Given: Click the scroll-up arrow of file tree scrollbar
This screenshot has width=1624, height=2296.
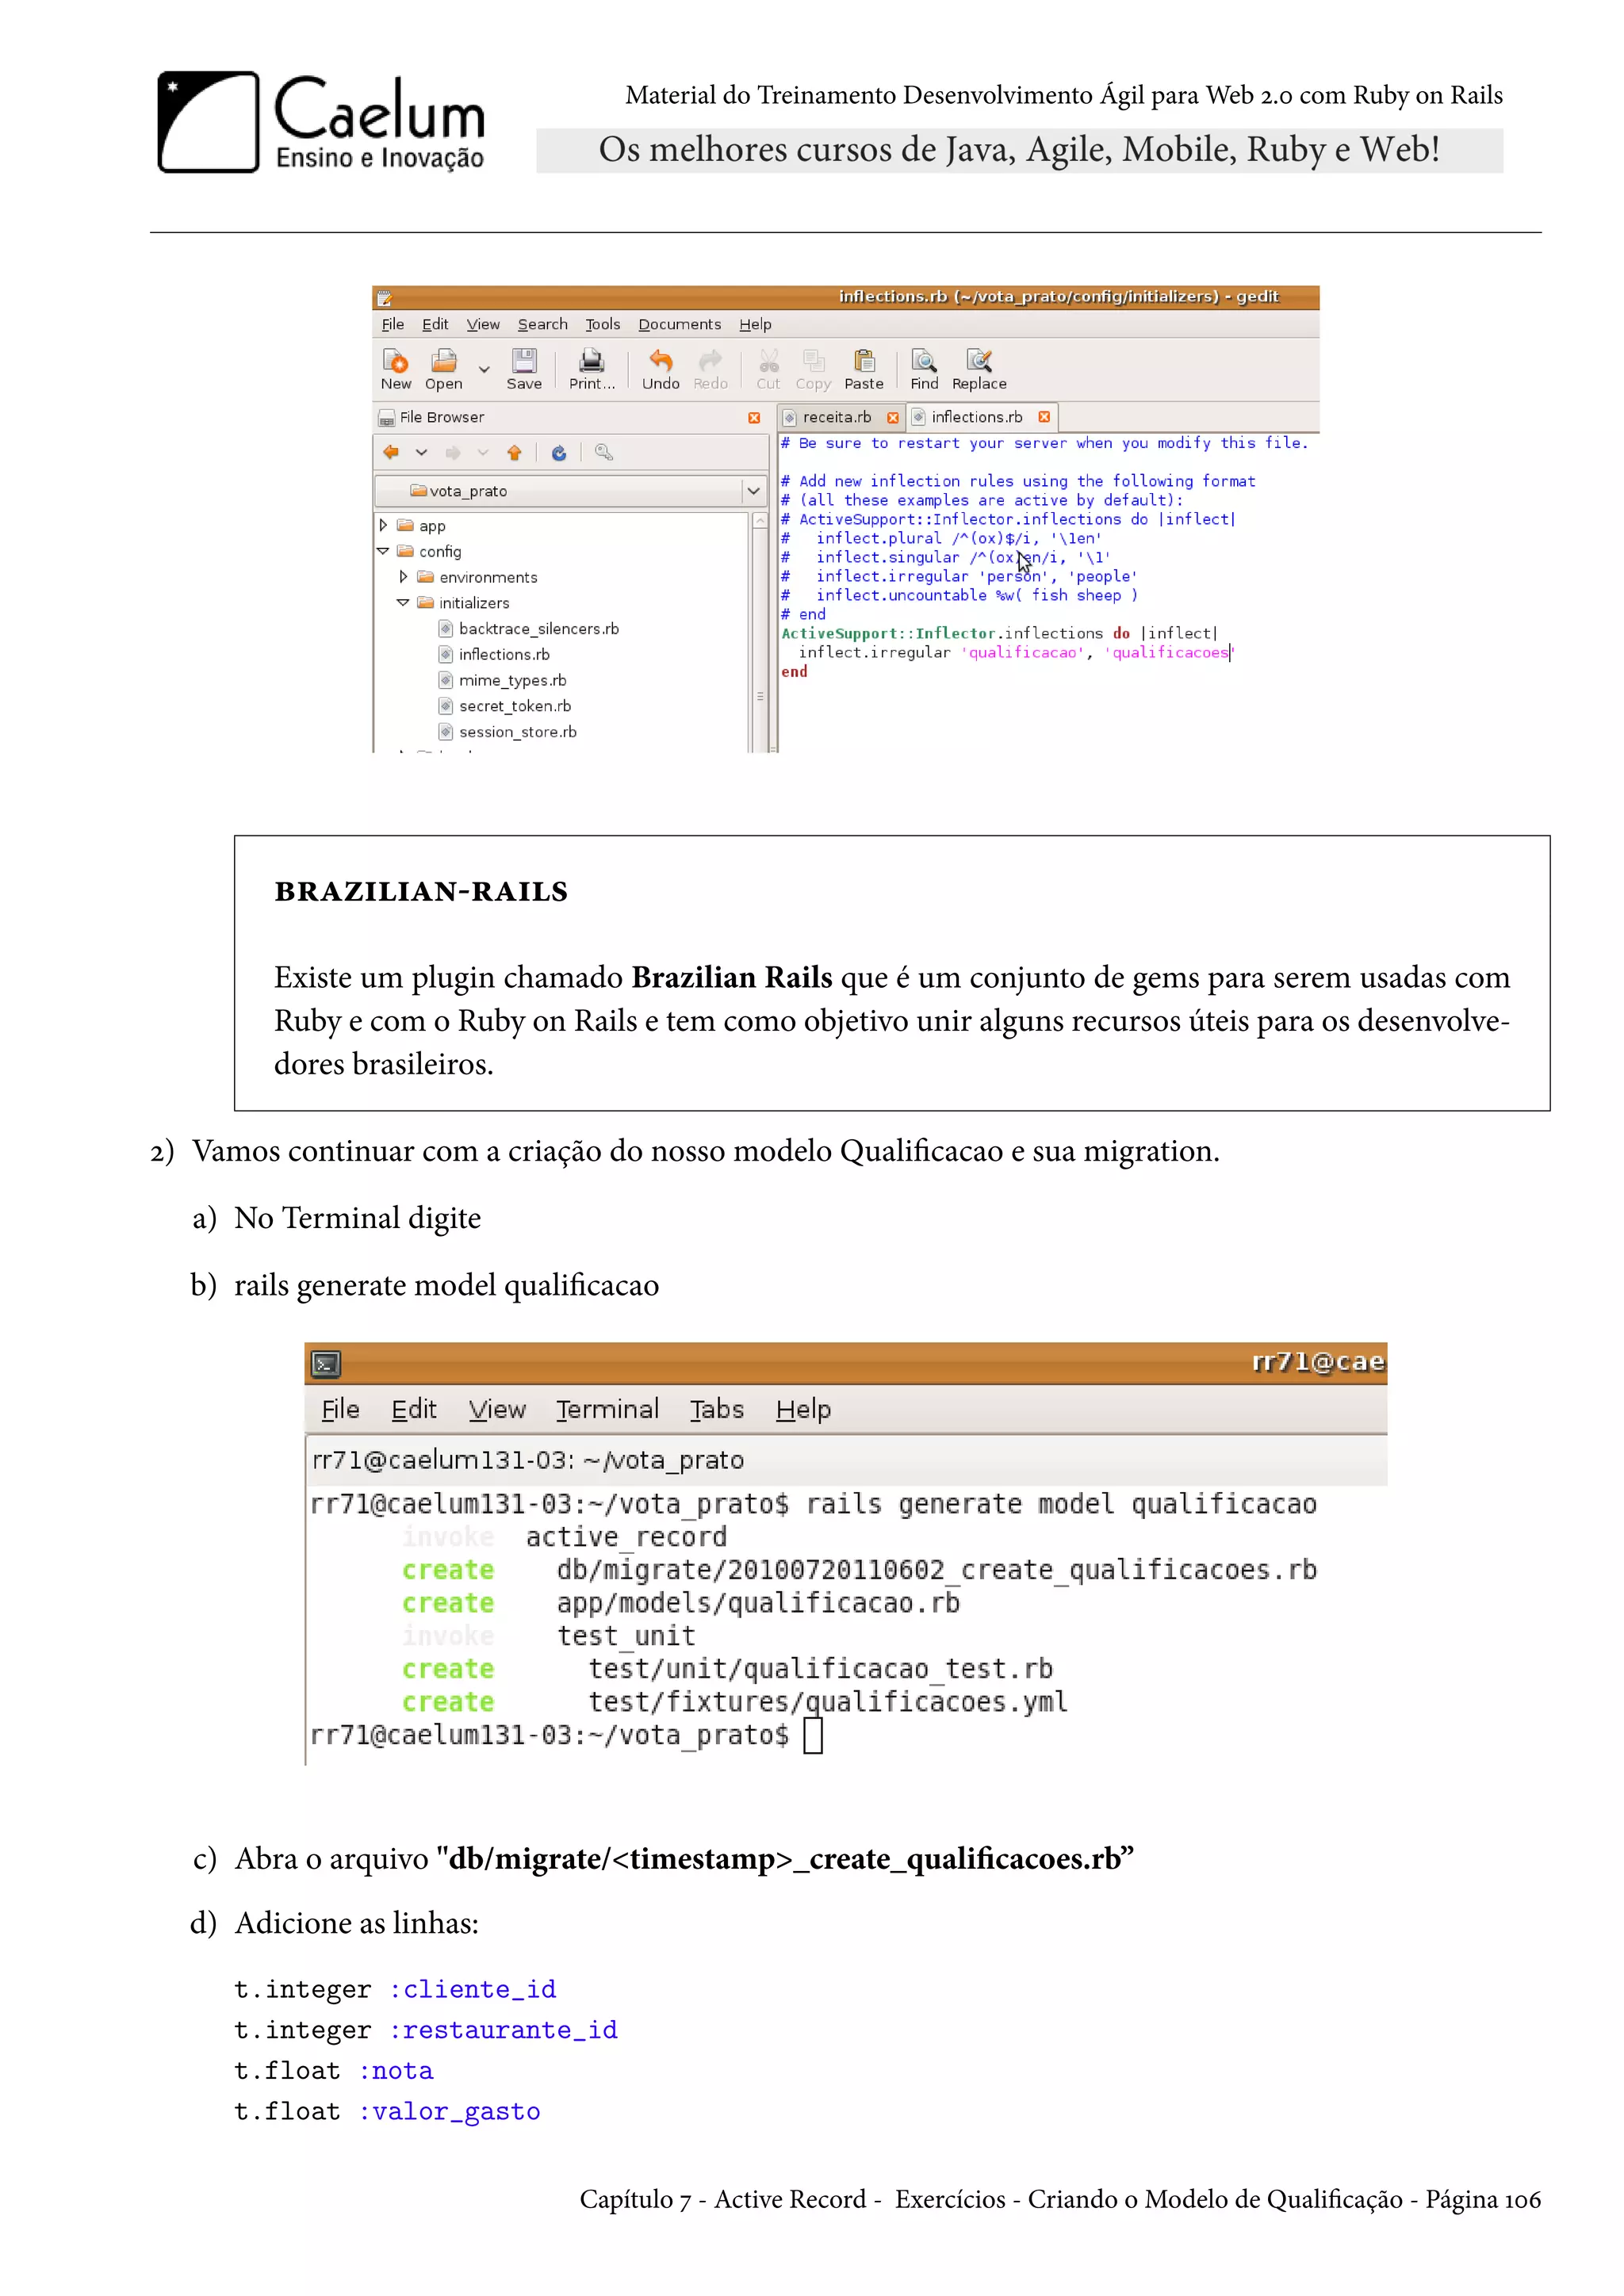Looking at the screenshot, I should pos(760,521).
